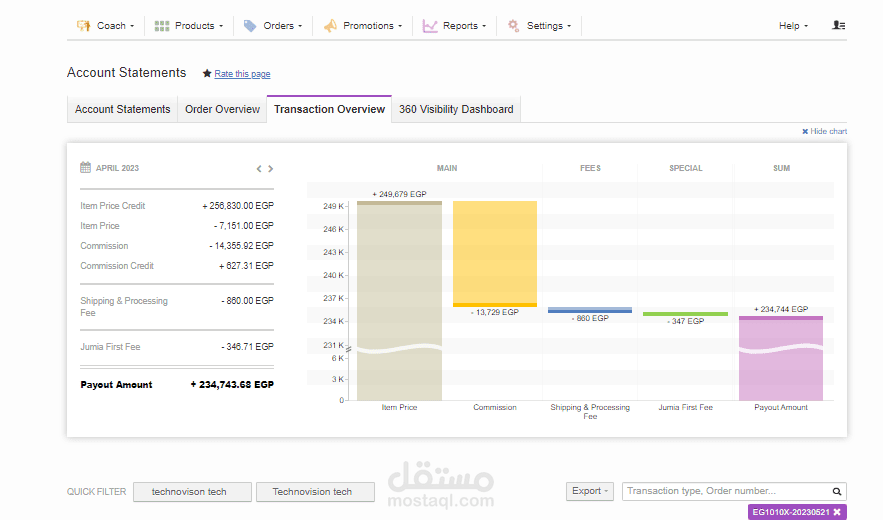This screenshot has width=883, height=520.
Task: Open the Products menu
Action: tap(189, 25)
